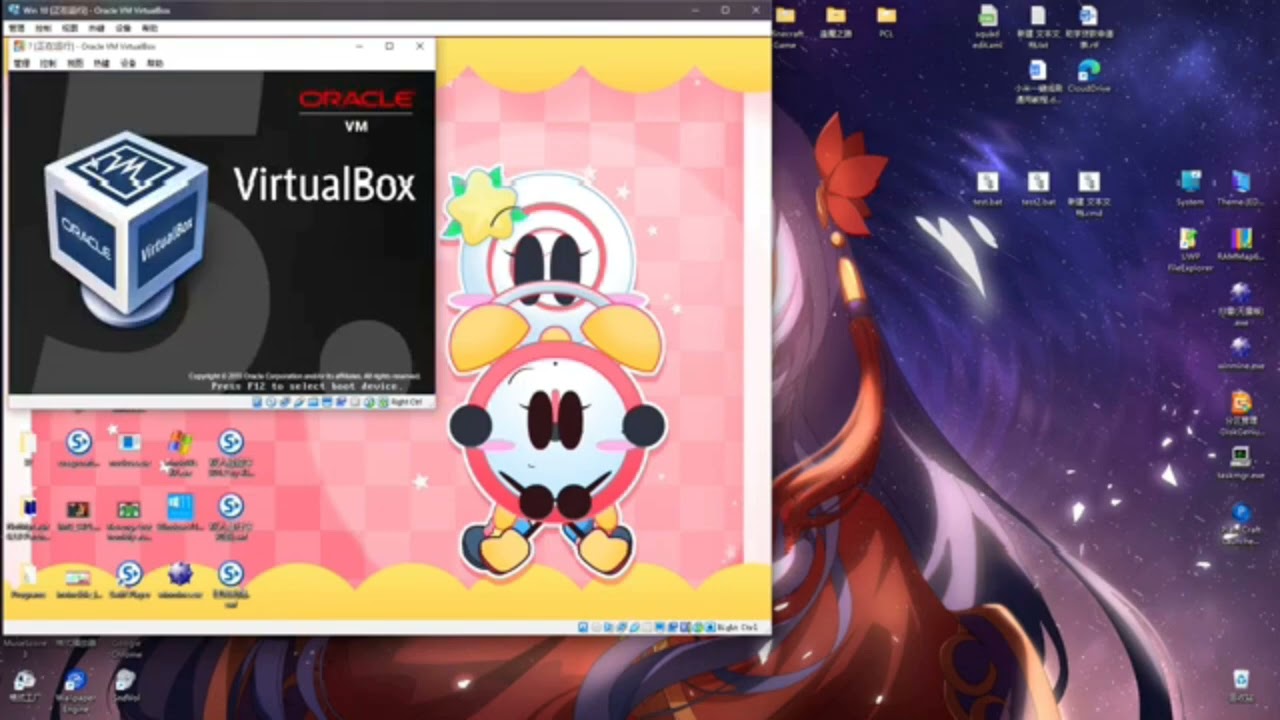
Task: Open the 视图 menu of the inner nested VM window
Action: (x=75, y=63)
